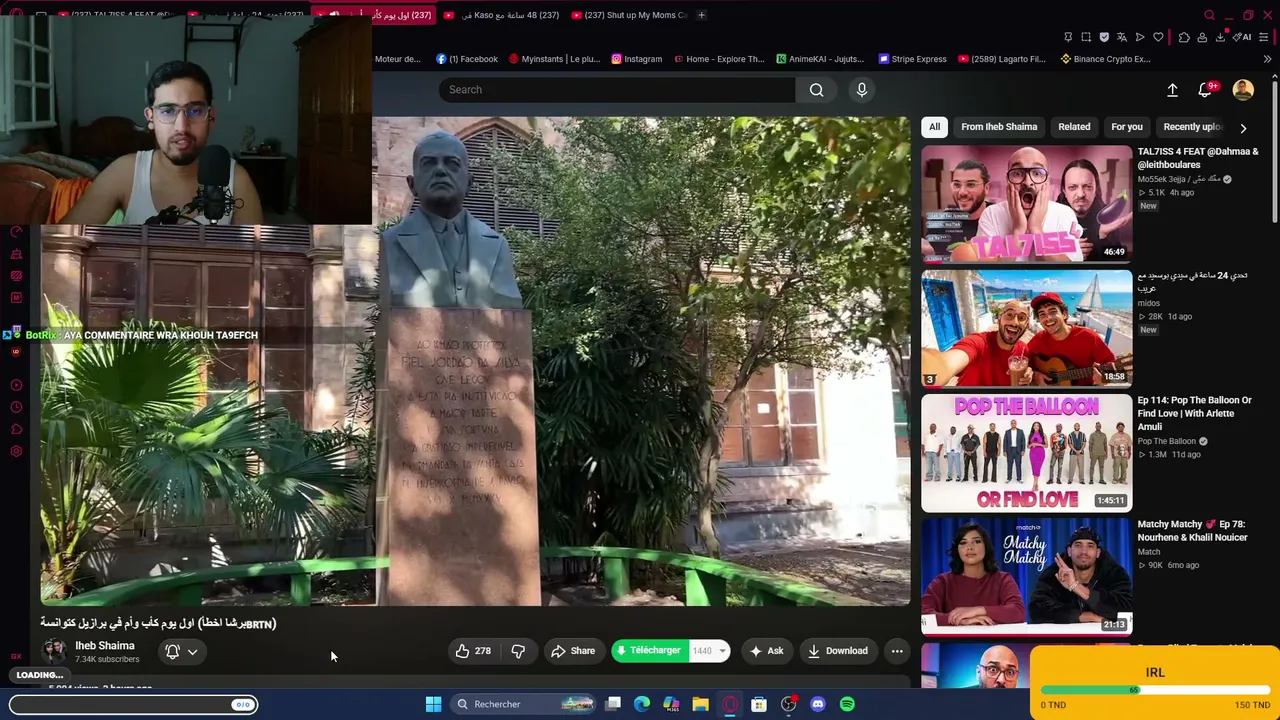Open the snapshot tool in address bar
This screenshot has width=1280, height=720.
[1086, 37]
